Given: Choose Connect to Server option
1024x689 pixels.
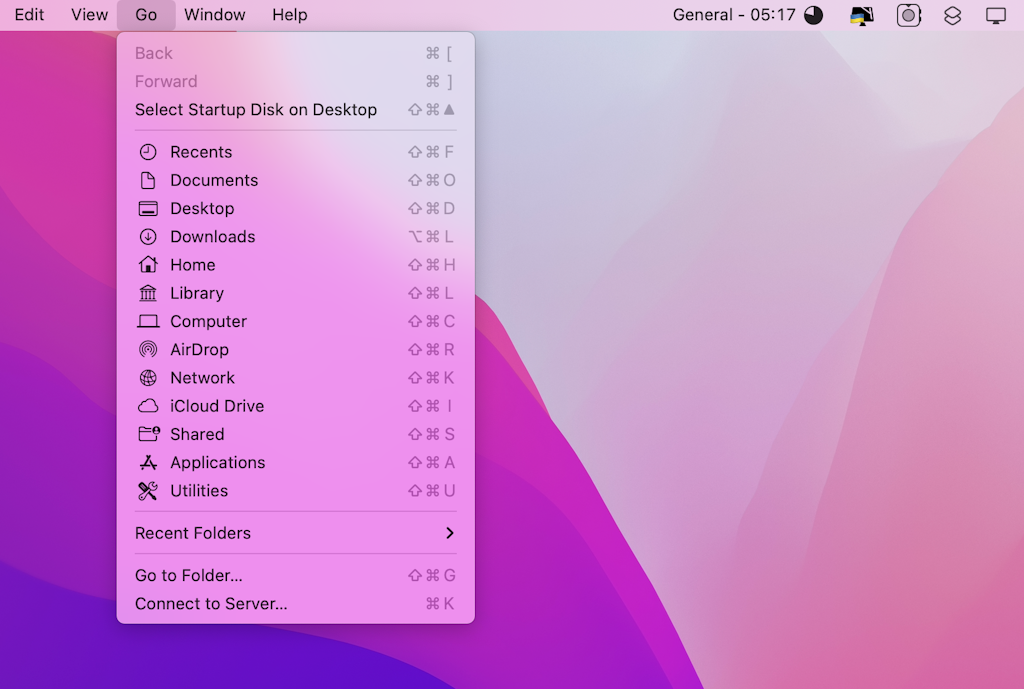Looking at the screenshot, I should click(210, 603).
